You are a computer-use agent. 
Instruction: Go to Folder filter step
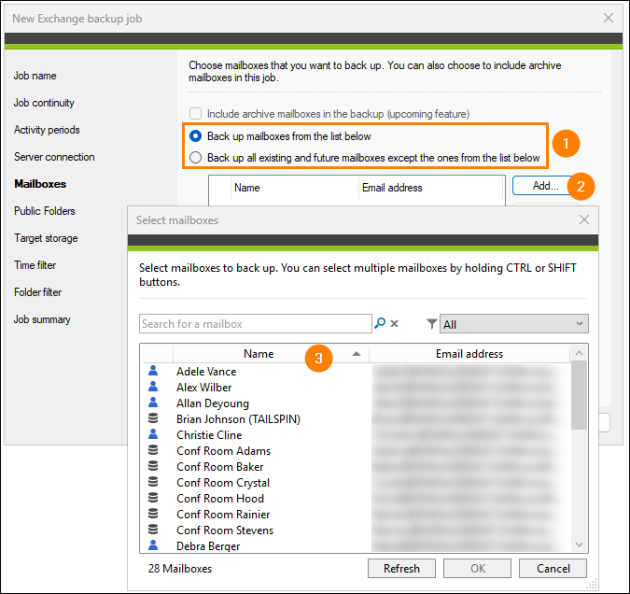point(38,292)
